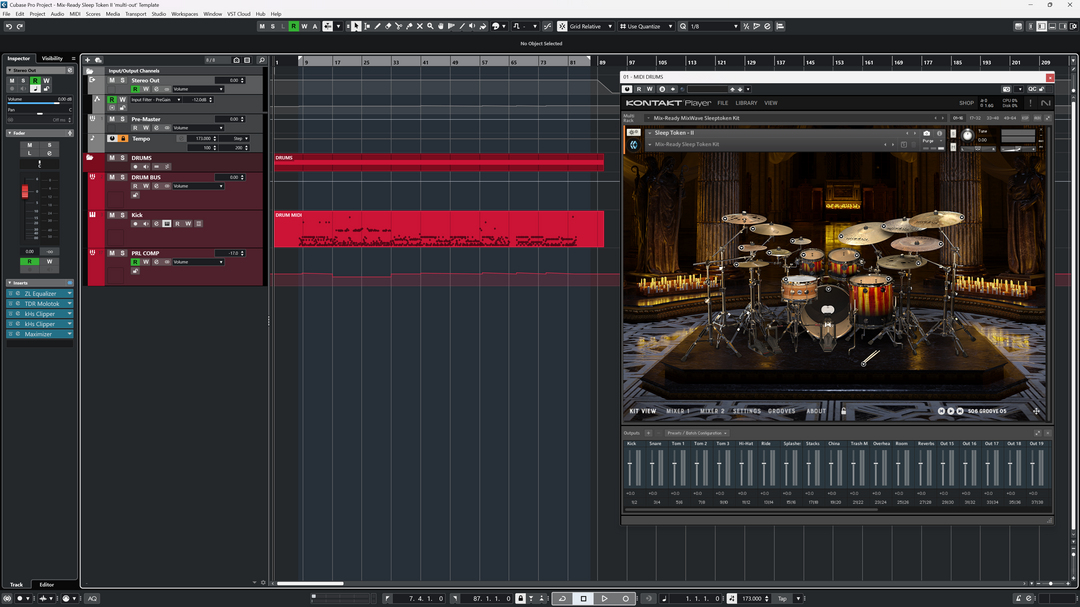Click the Kontakt groove play button
Image resolution: width=1080 pixels, height=607 pixels.
[951, 411]
